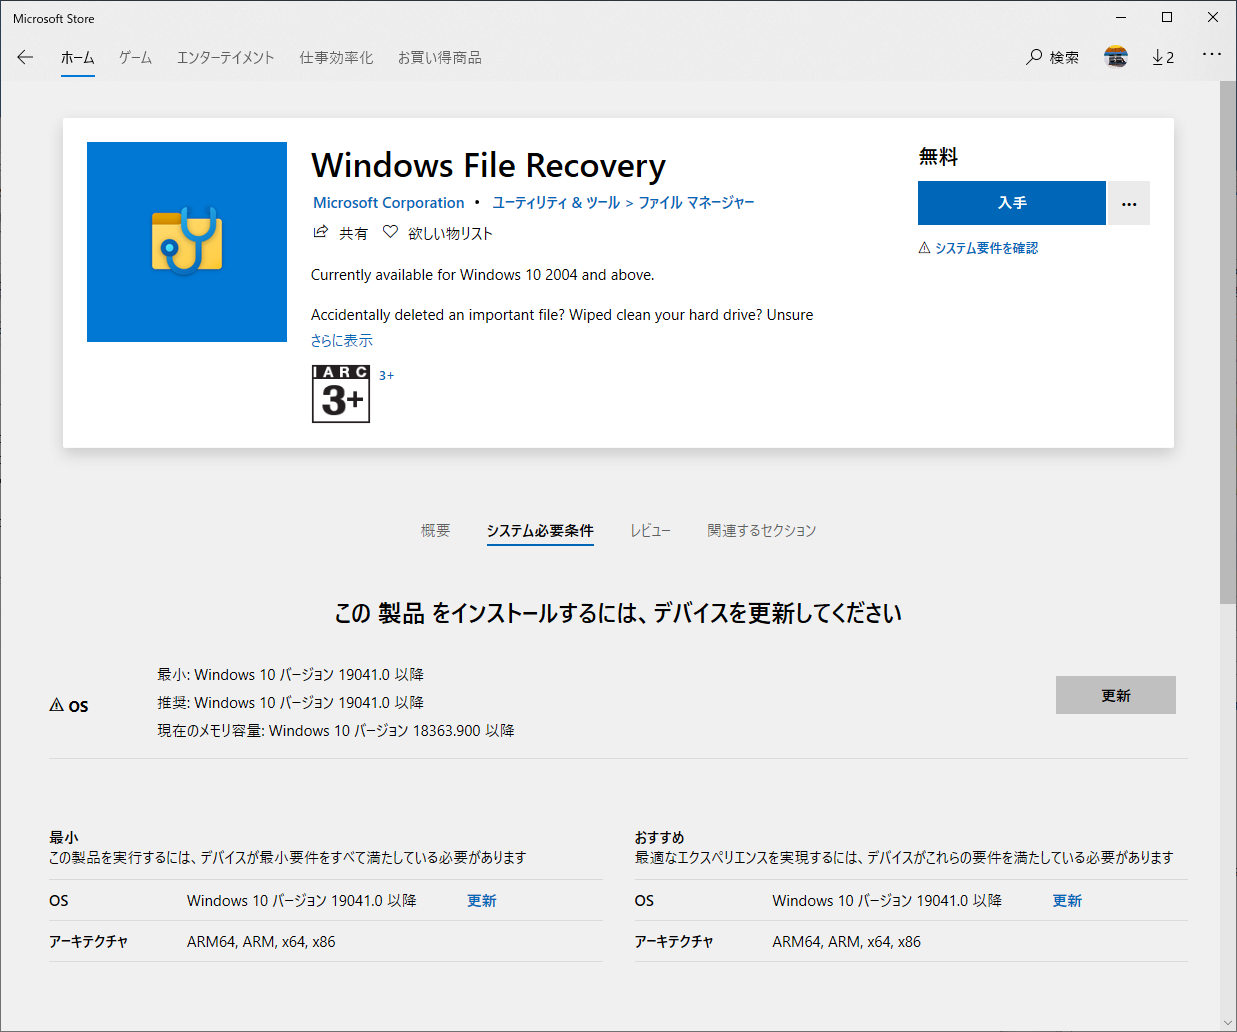Viewport: 1237px width, 1032px height.
Task: Open the Microsoft Corporation publisher link
Action: 388,202
